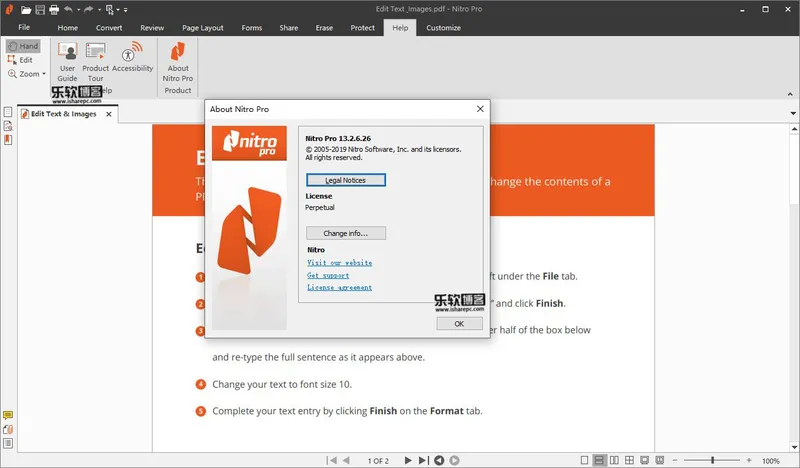The height and width of the screenshot is (468, 800).
Task: Open the Comments pane at sidebar bottom
Action: pyautogui.click(x=8, y=415)
